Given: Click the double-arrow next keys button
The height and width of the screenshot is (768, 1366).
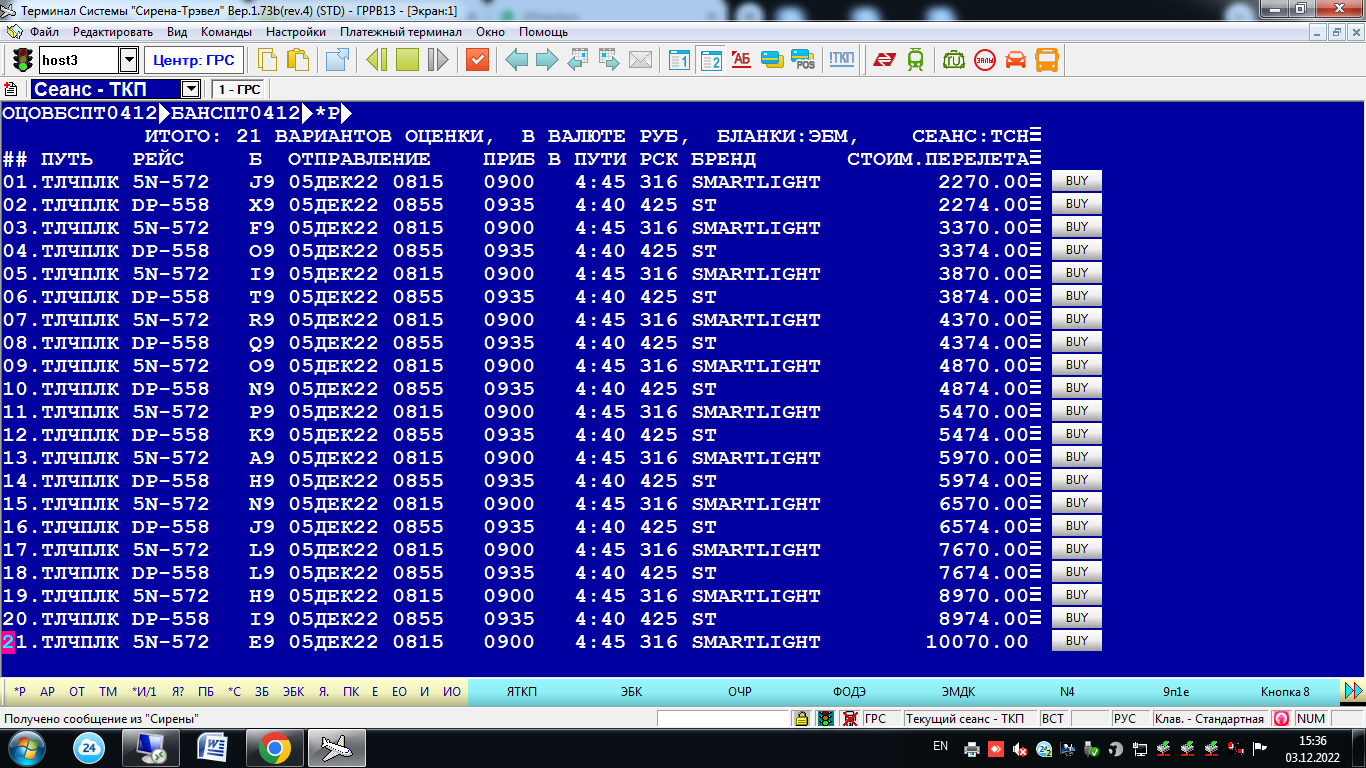Looking at the screenshot, I should (1353, 691).
